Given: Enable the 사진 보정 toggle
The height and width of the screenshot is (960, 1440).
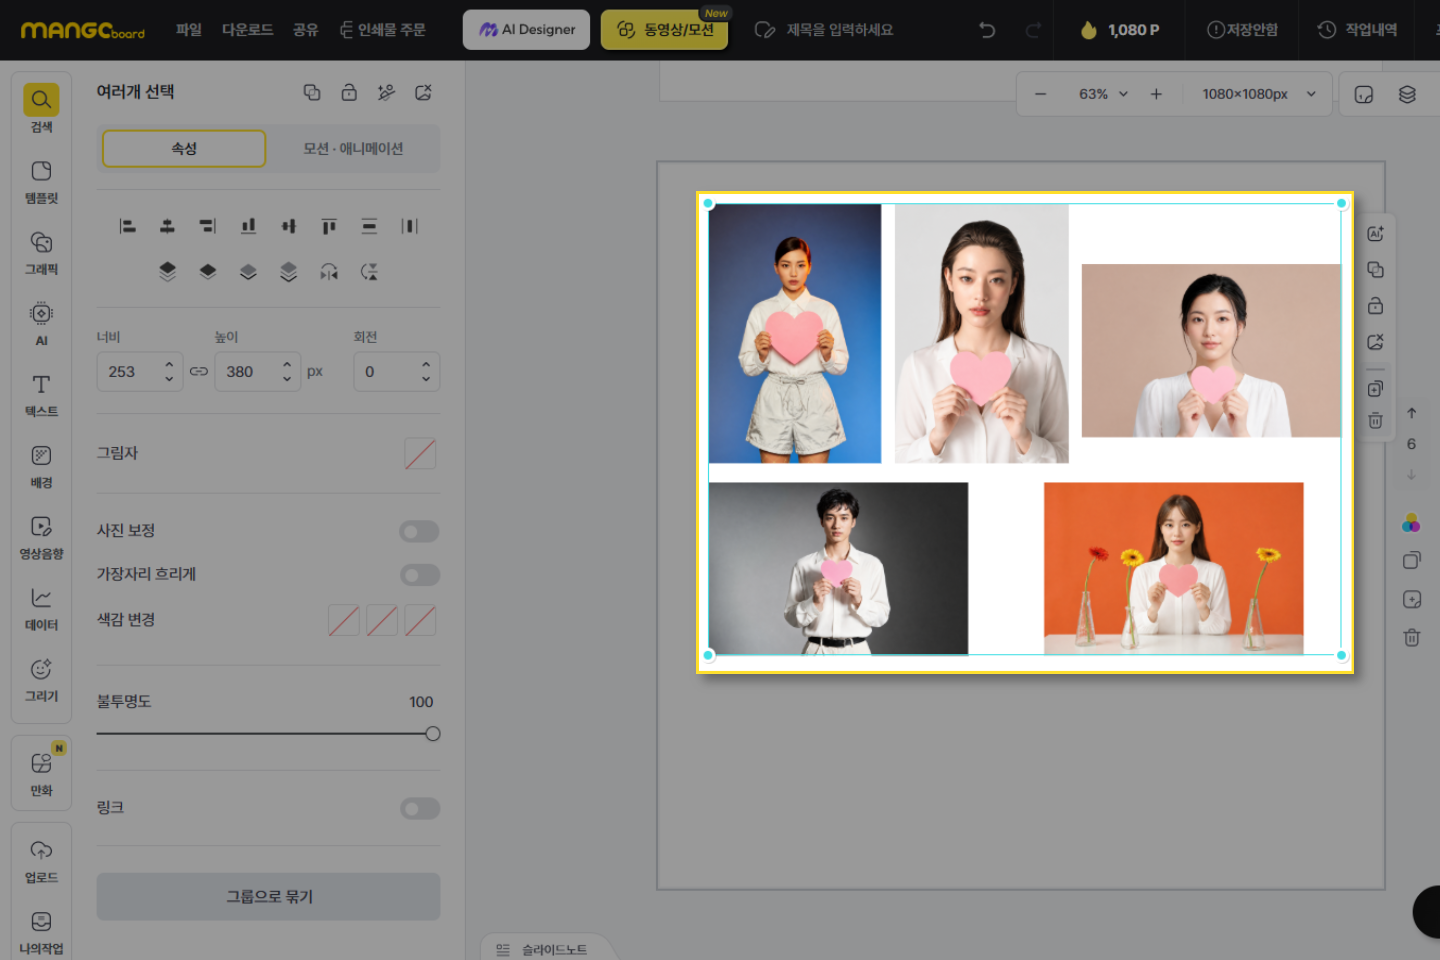Looking at the screenshot, I should (419, 531).
